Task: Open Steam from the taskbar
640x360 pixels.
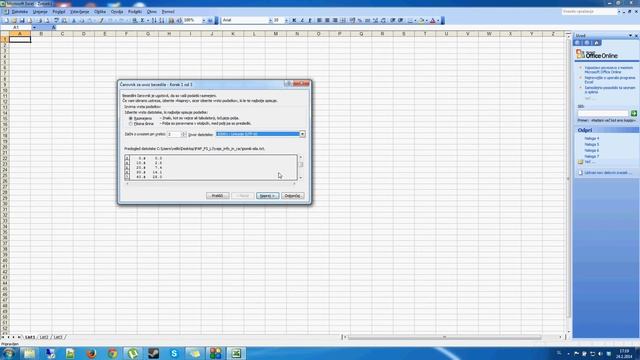Action: (153, 353)
